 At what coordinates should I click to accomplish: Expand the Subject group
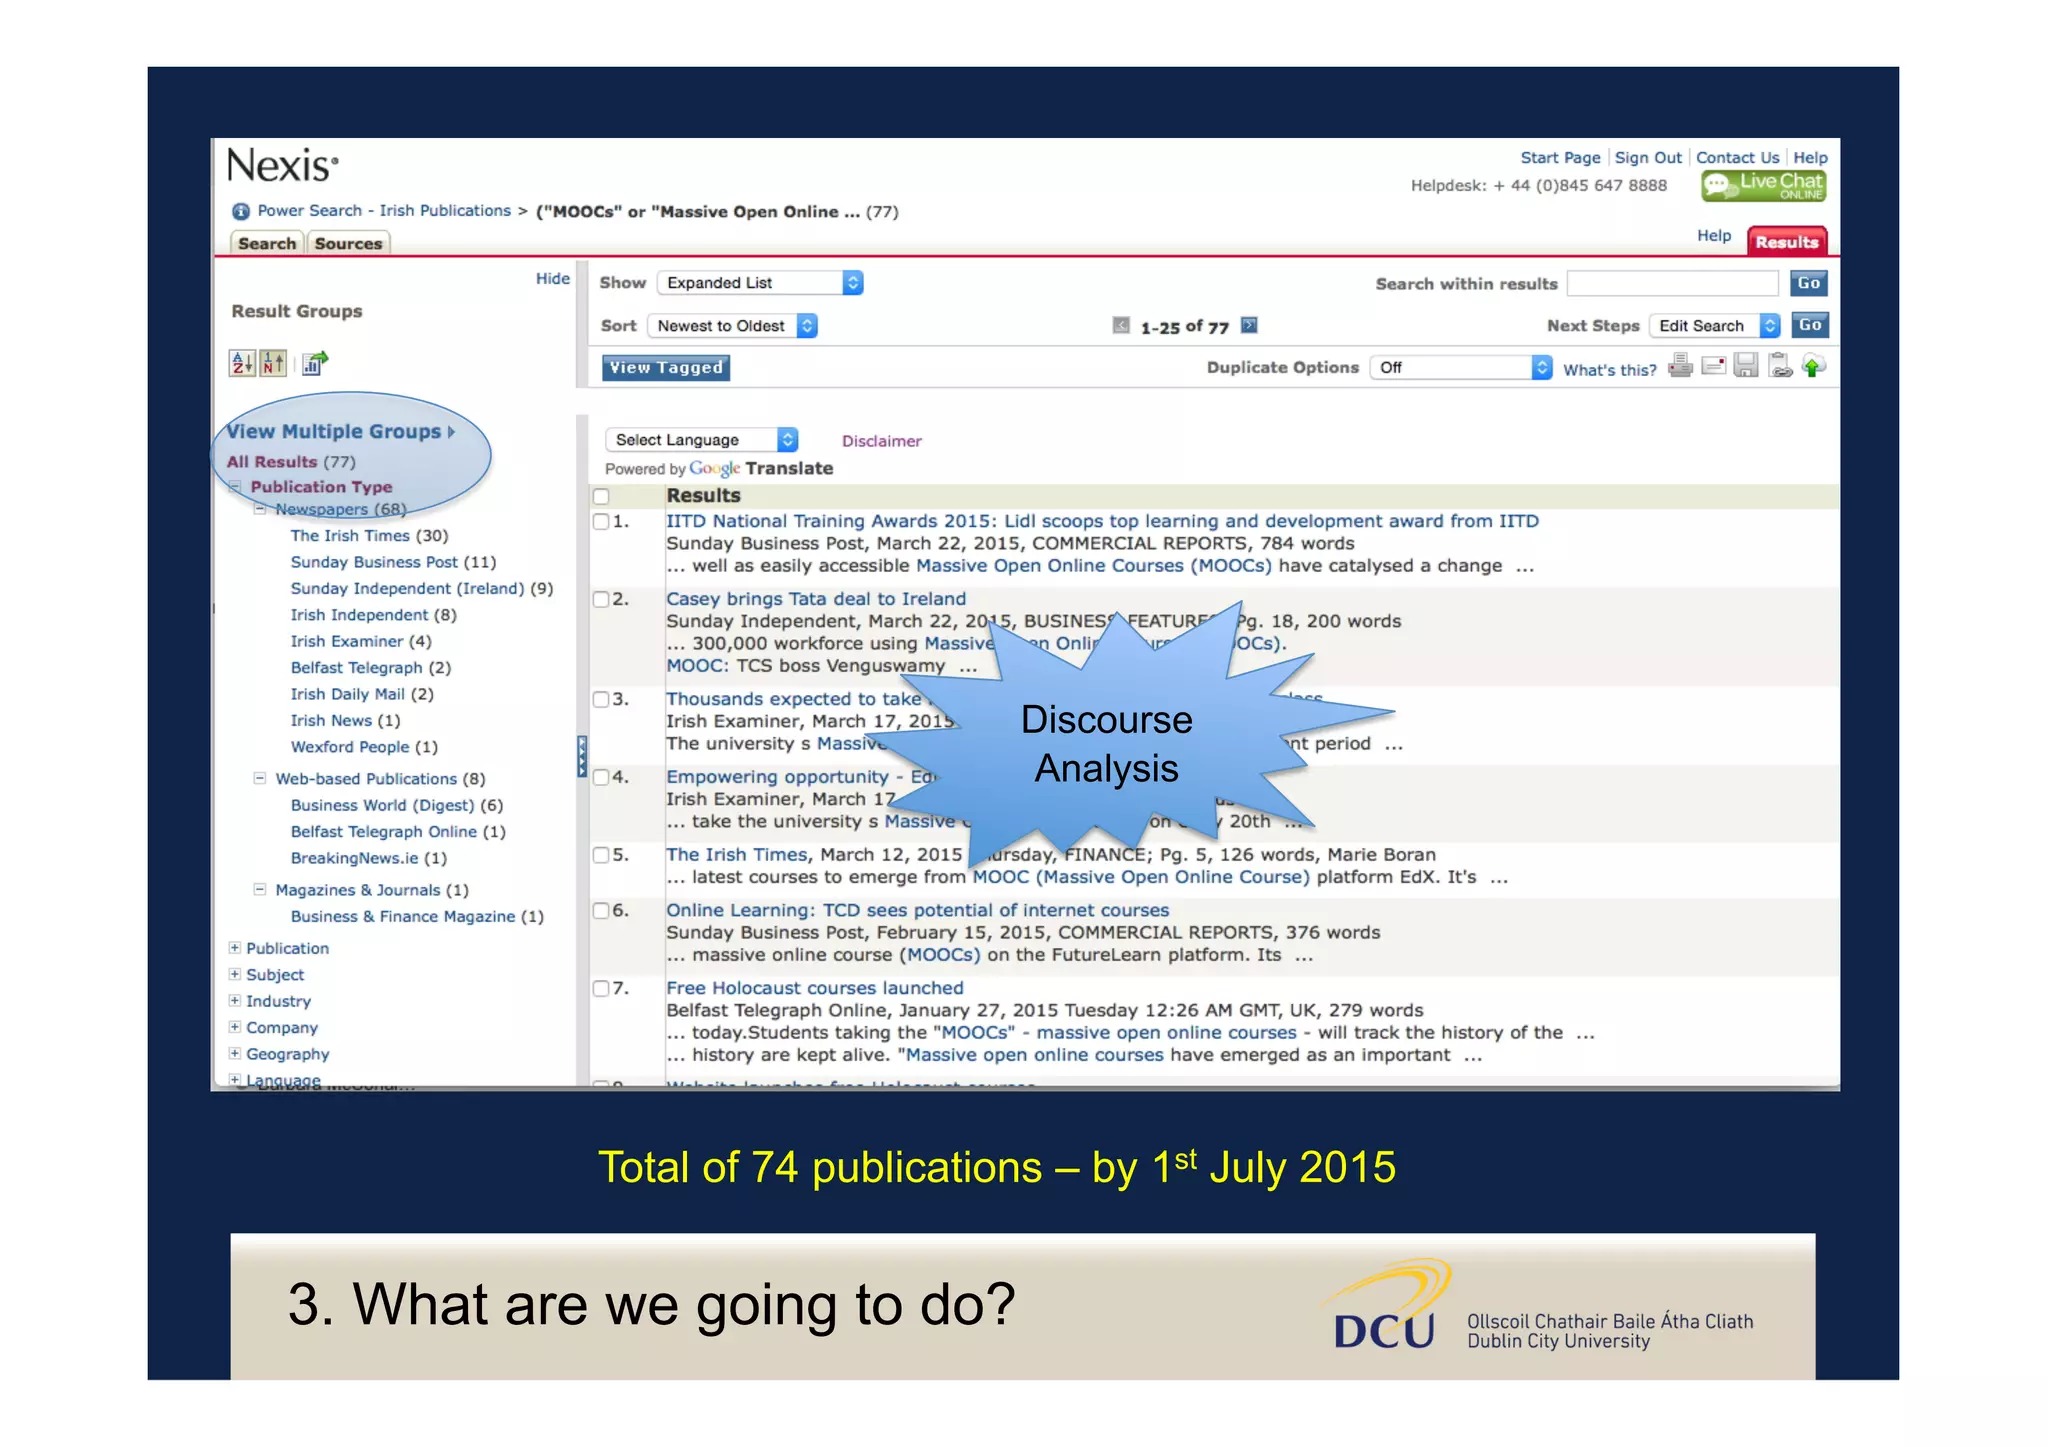tap(235, 974)
